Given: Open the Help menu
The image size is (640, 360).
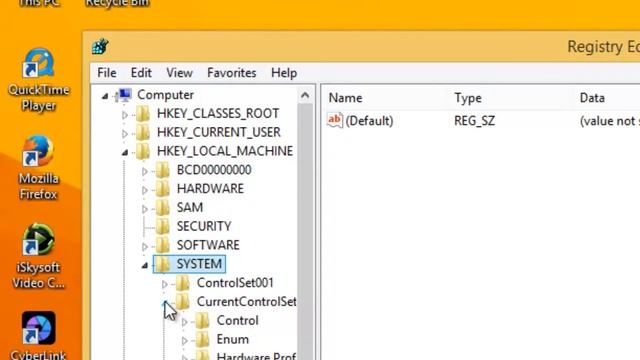Looking at the screenshot, I should click(x=284, y=73).
